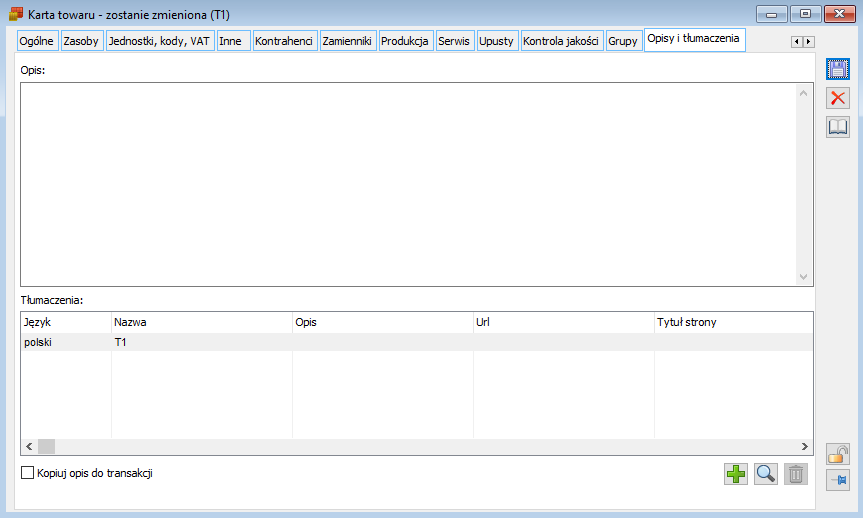Viewport: 863px width, 518px height.
Task: Cancel changes with the red X icon
Action: pos(838,98)
